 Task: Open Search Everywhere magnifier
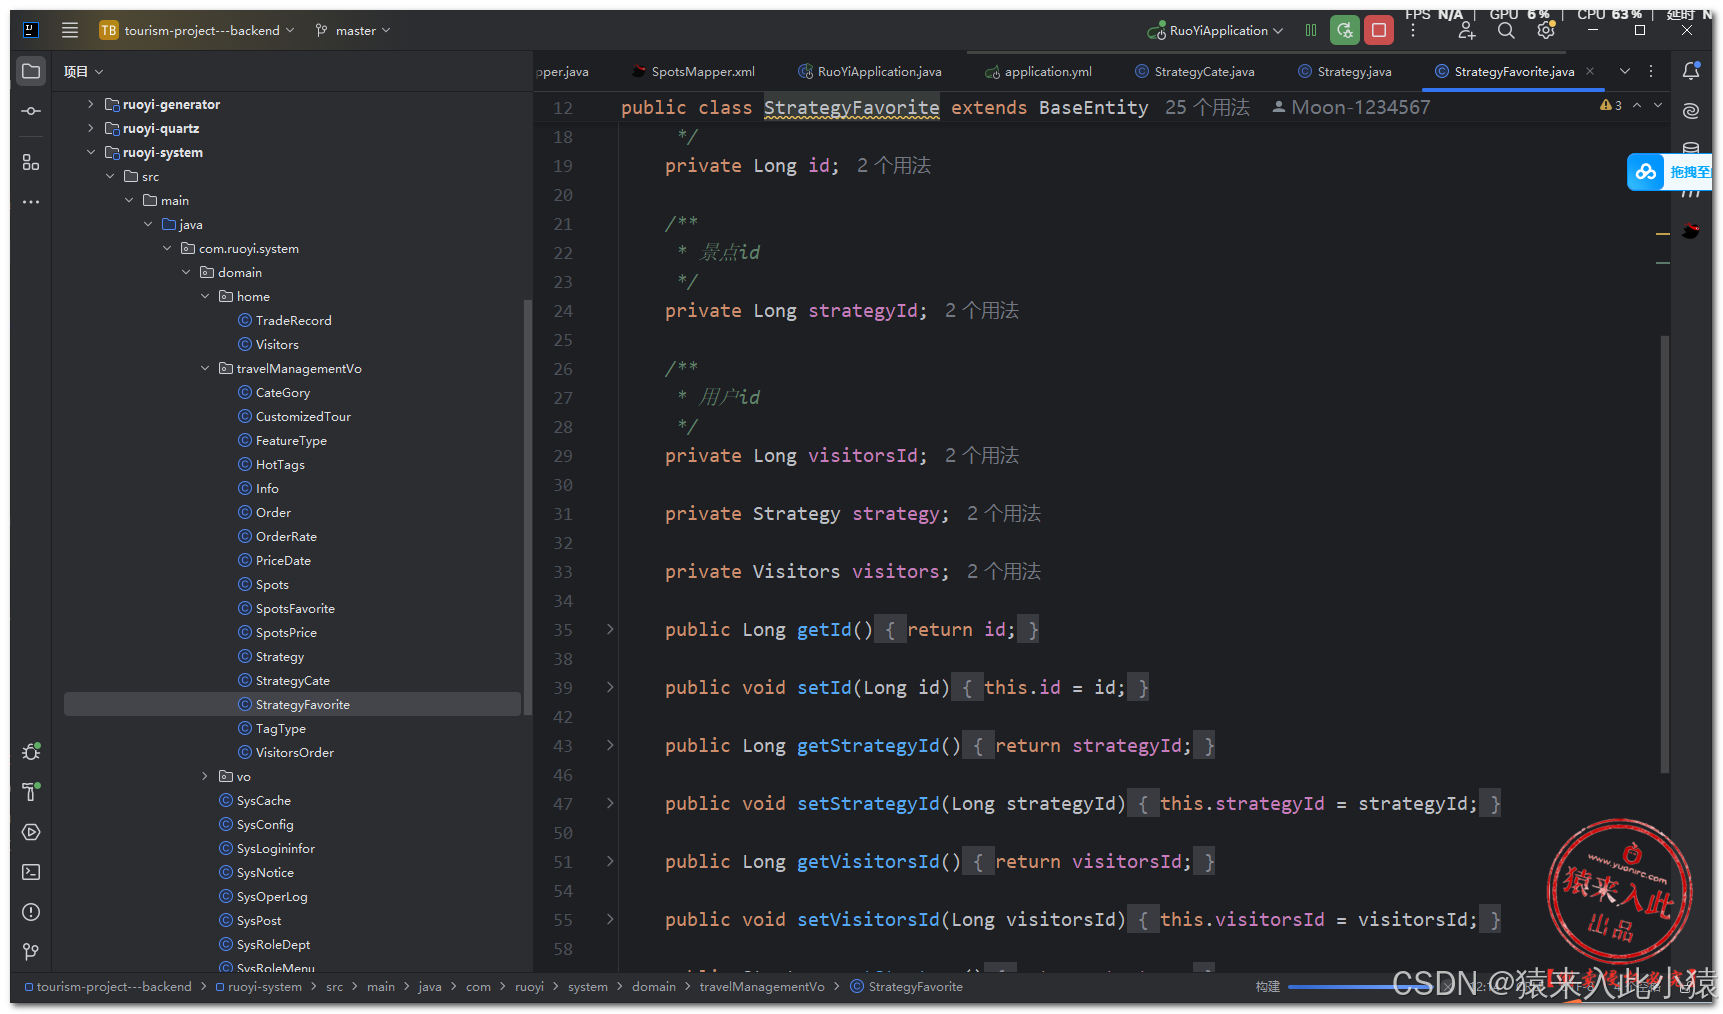1506,31
